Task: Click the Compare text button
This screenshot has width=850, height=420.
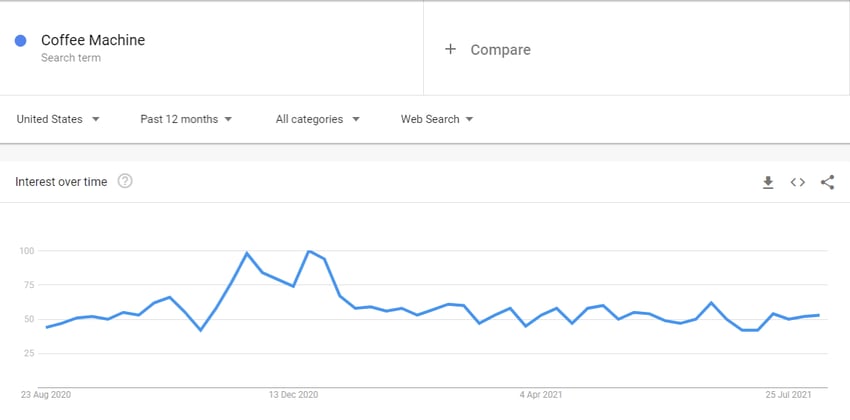Action: coord(500,50)
